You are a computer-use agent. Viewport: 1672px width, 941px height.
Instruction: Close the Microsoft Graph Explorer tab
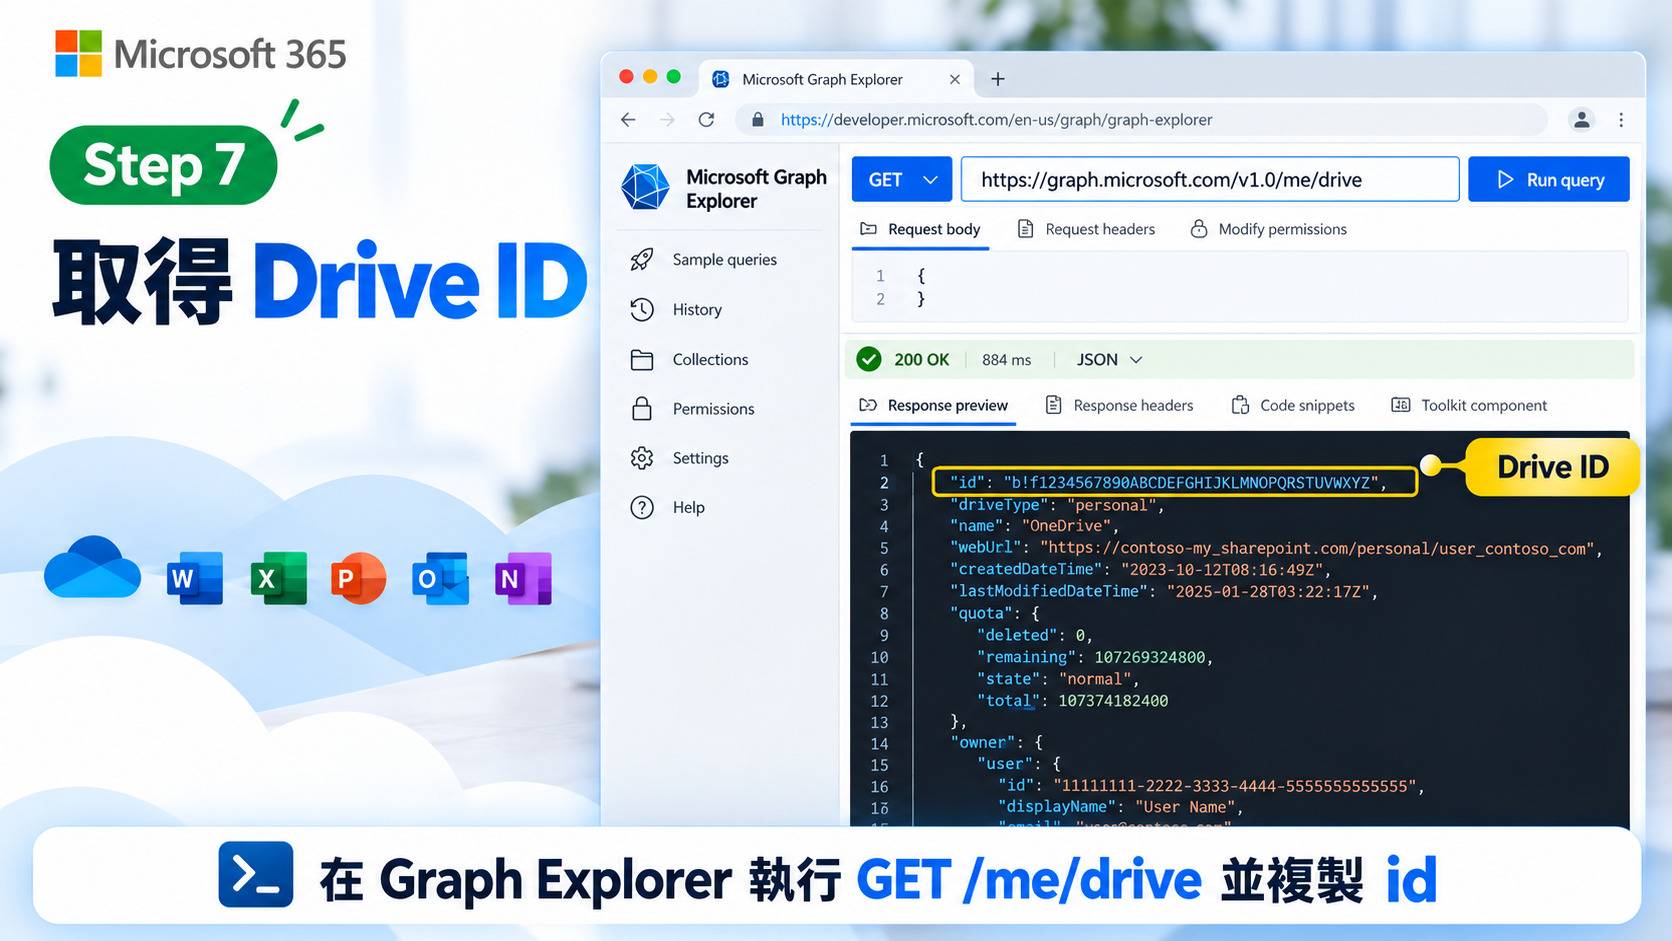(x=955, y=79)
